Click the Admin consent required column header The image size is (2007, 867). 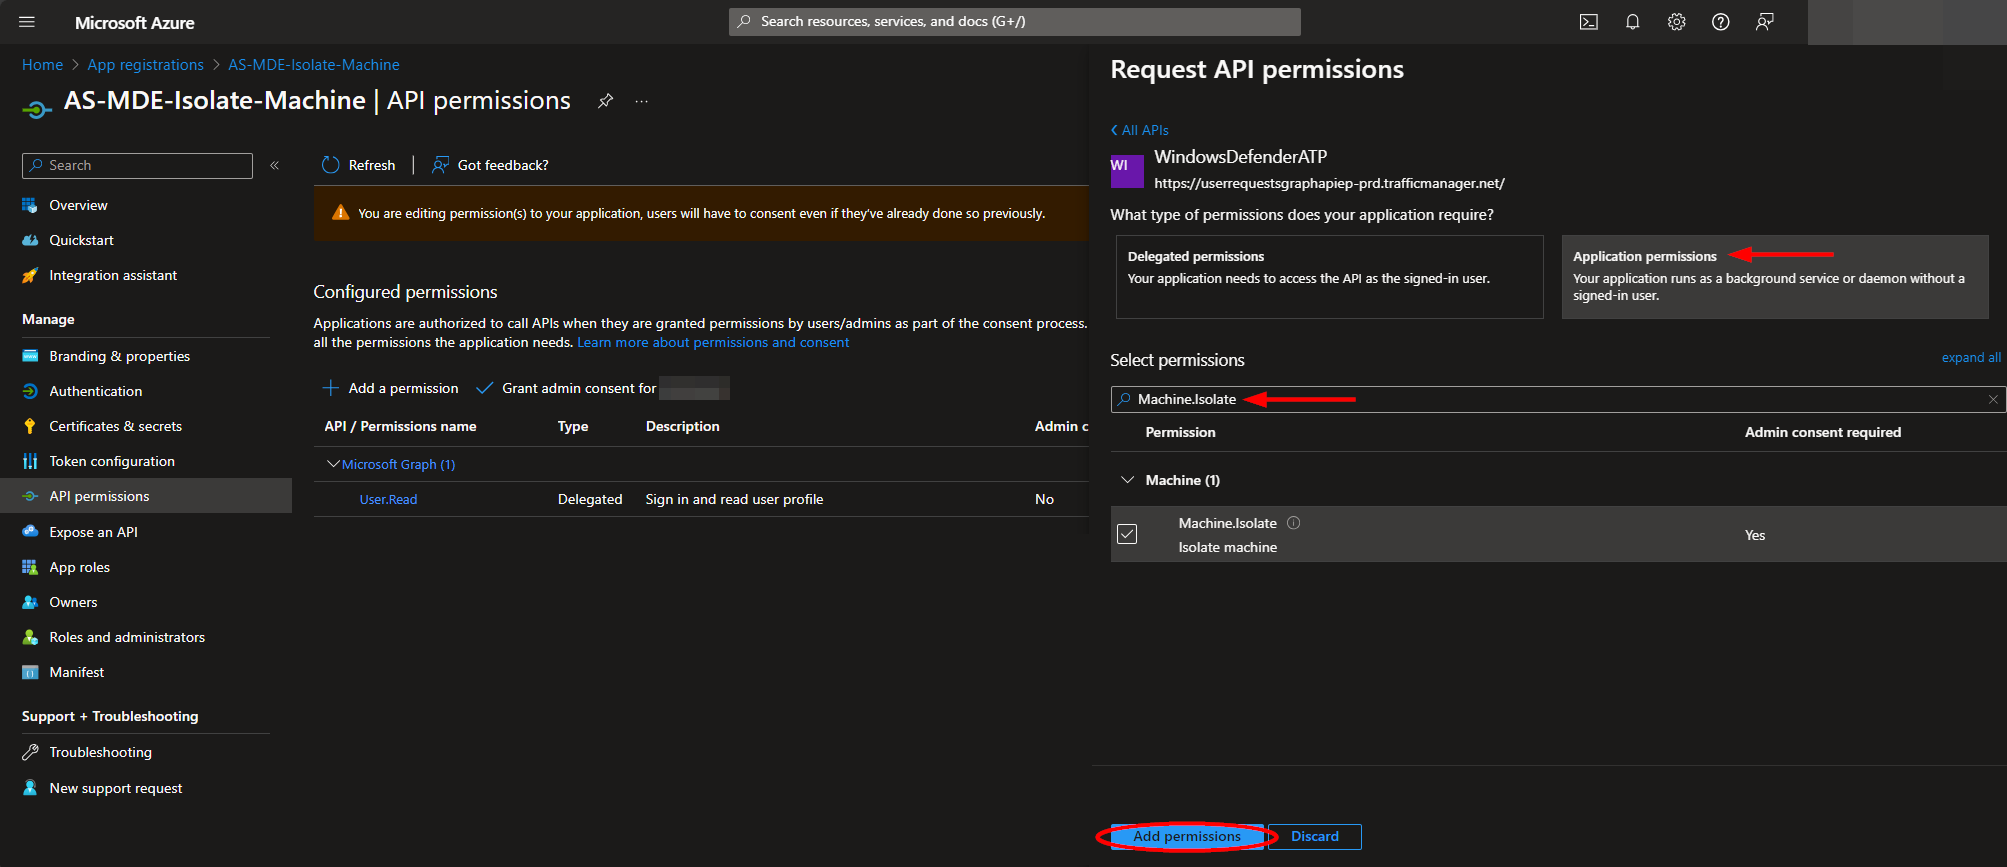(x=1823, y=432)
